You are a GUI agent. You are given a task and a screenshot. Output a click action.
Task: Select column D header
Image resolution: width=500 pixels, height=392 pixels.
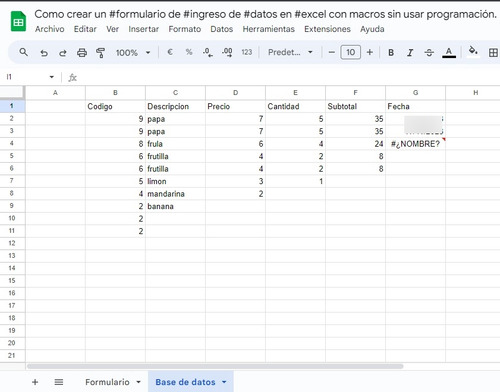[235, 93]
